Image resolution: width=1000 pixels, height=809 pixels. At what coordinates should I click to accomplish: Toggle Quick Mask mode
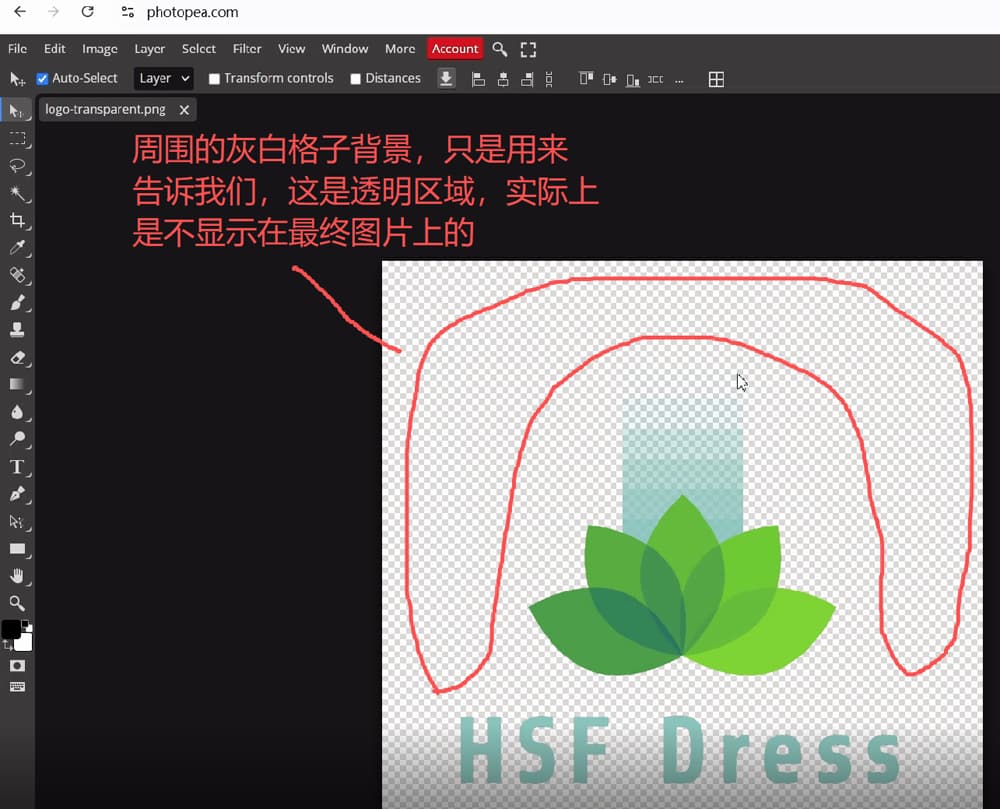[17, 666]
